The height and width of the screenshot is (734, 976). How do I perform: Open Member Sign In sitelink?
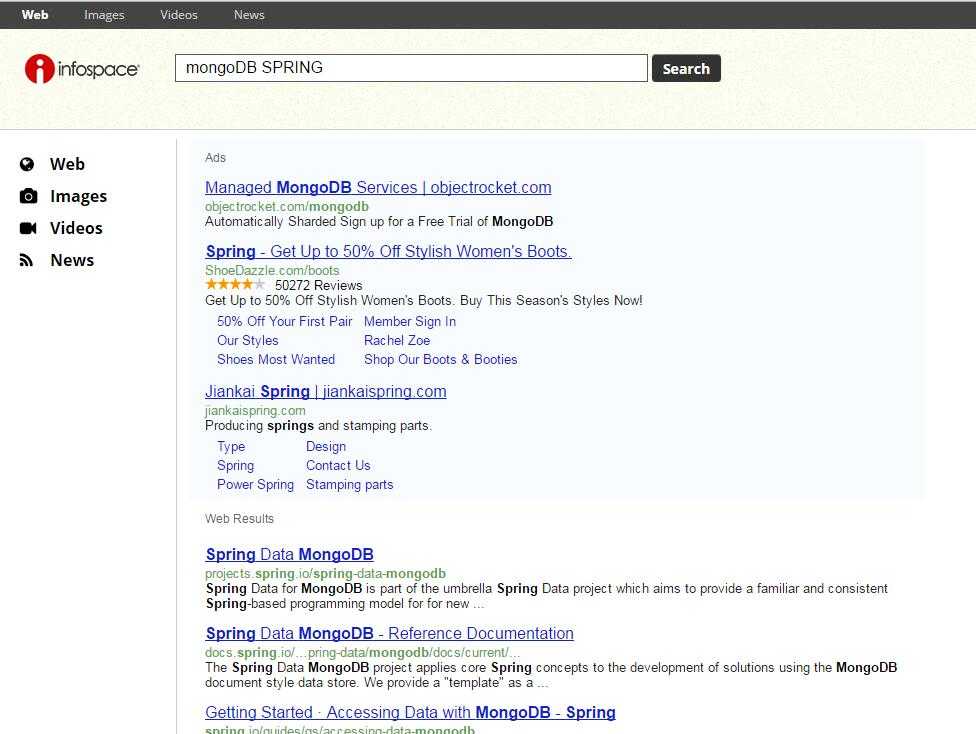pyautogui.click(x=410, y=321)
